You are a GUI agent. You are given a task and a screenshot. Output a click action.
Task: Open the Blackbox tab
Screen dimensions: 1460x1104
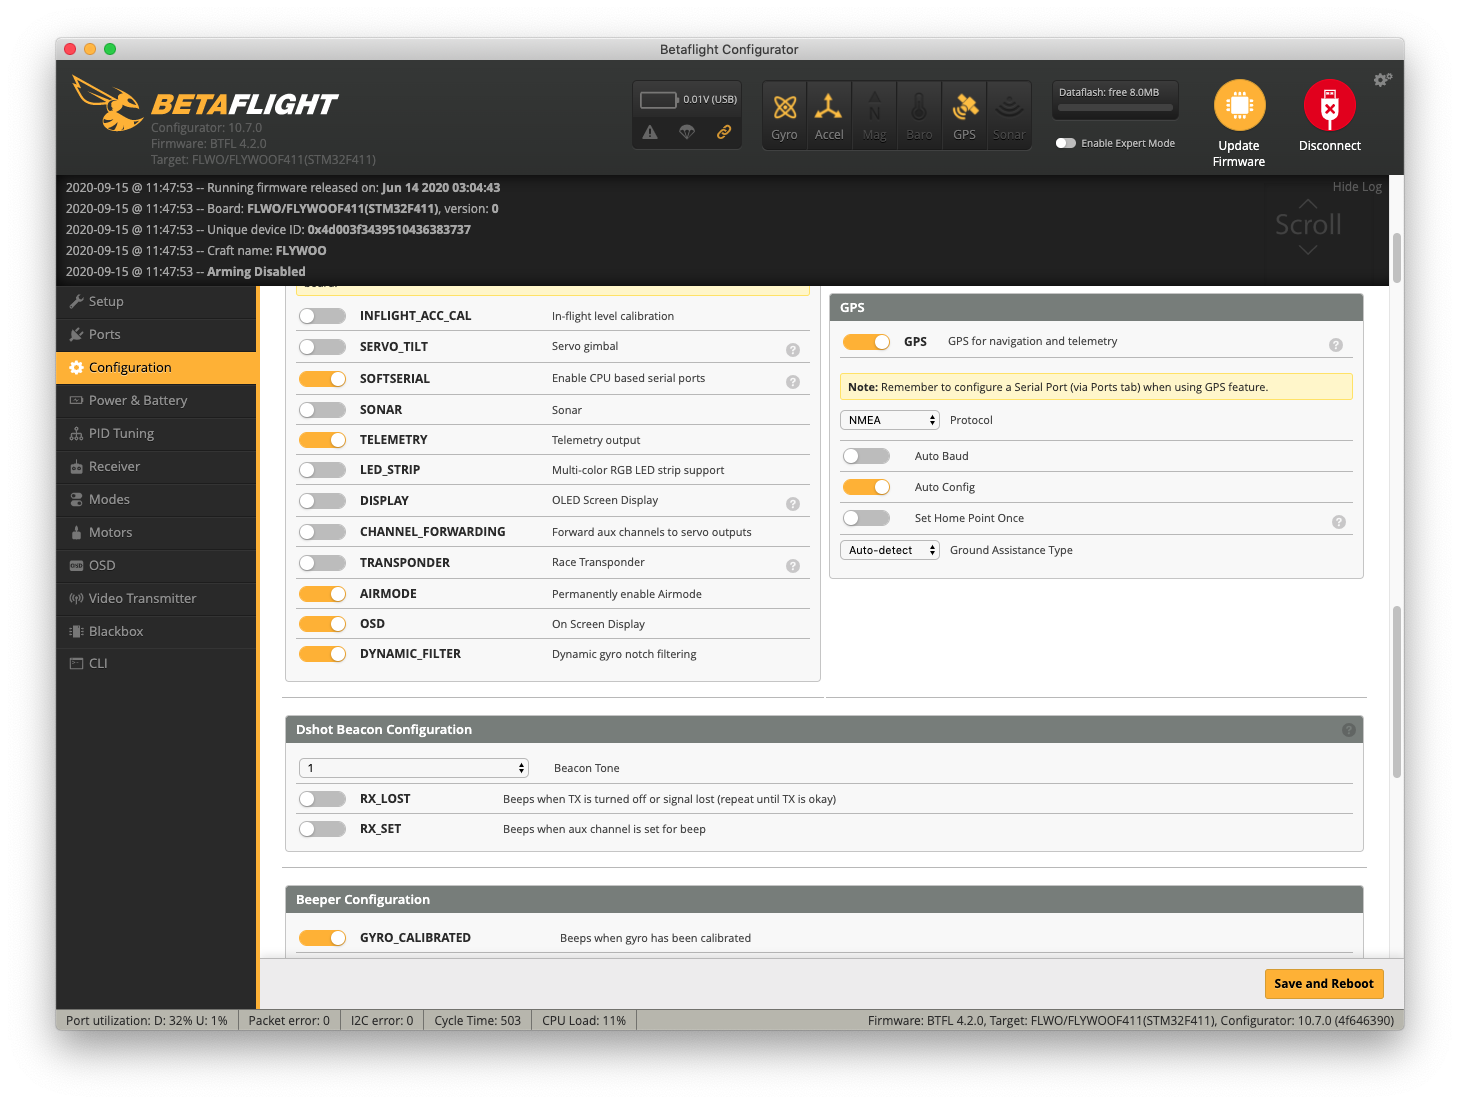pyautogui.click(x=157, y=631)
